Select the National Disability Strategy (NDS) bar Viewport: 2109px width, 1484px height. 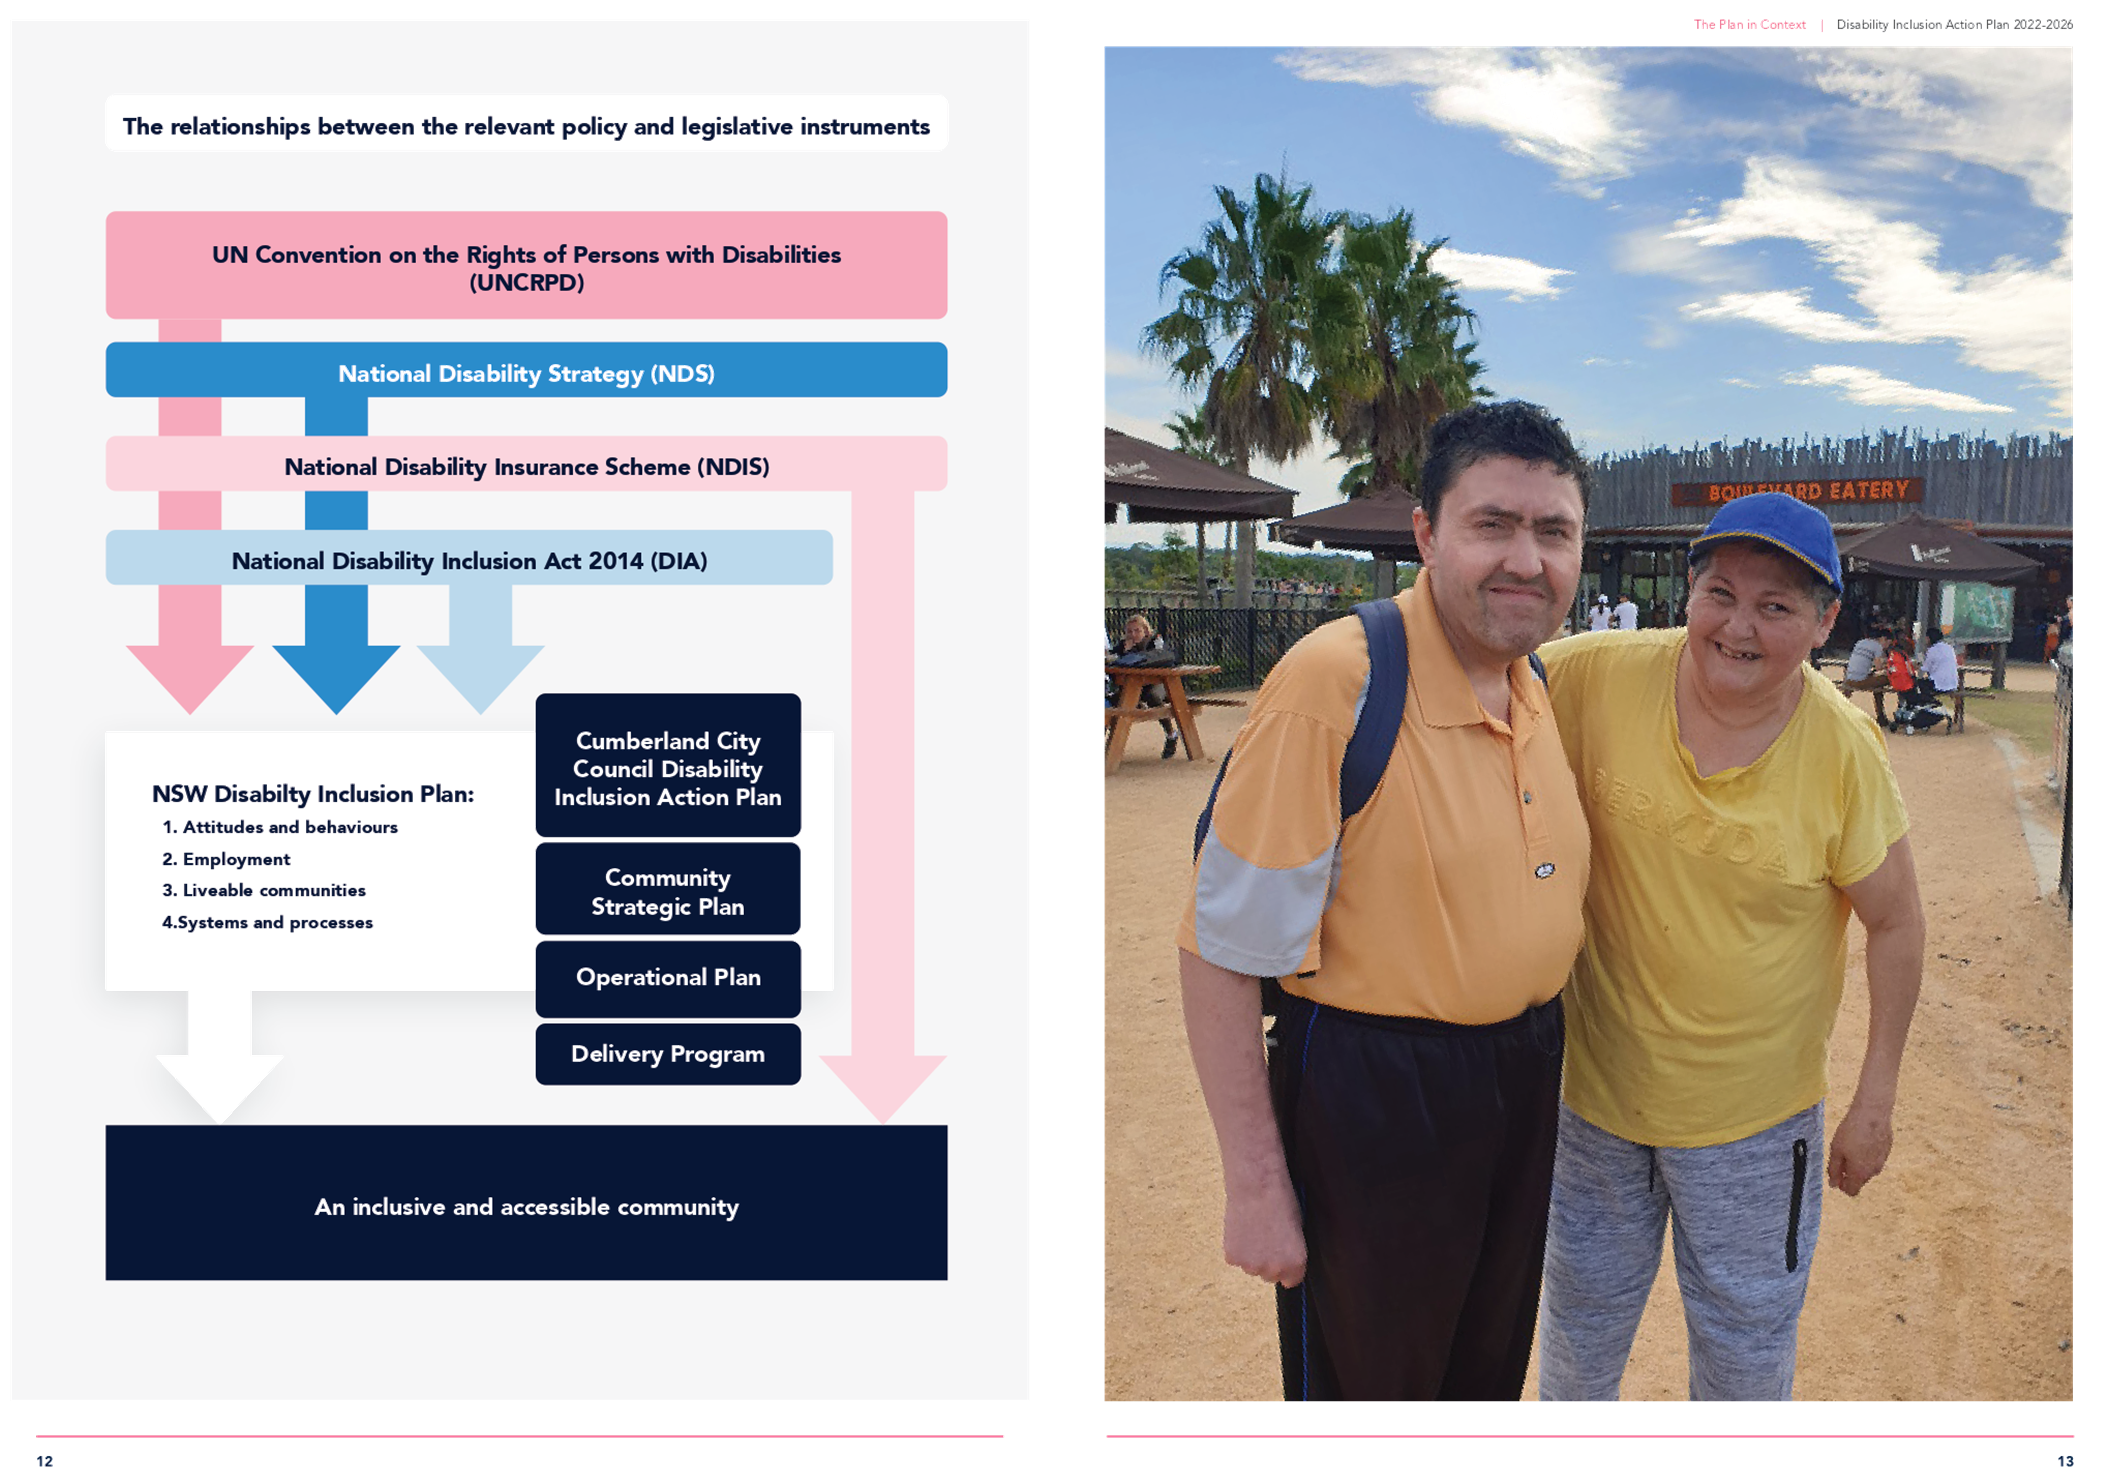tap(526, 372)
